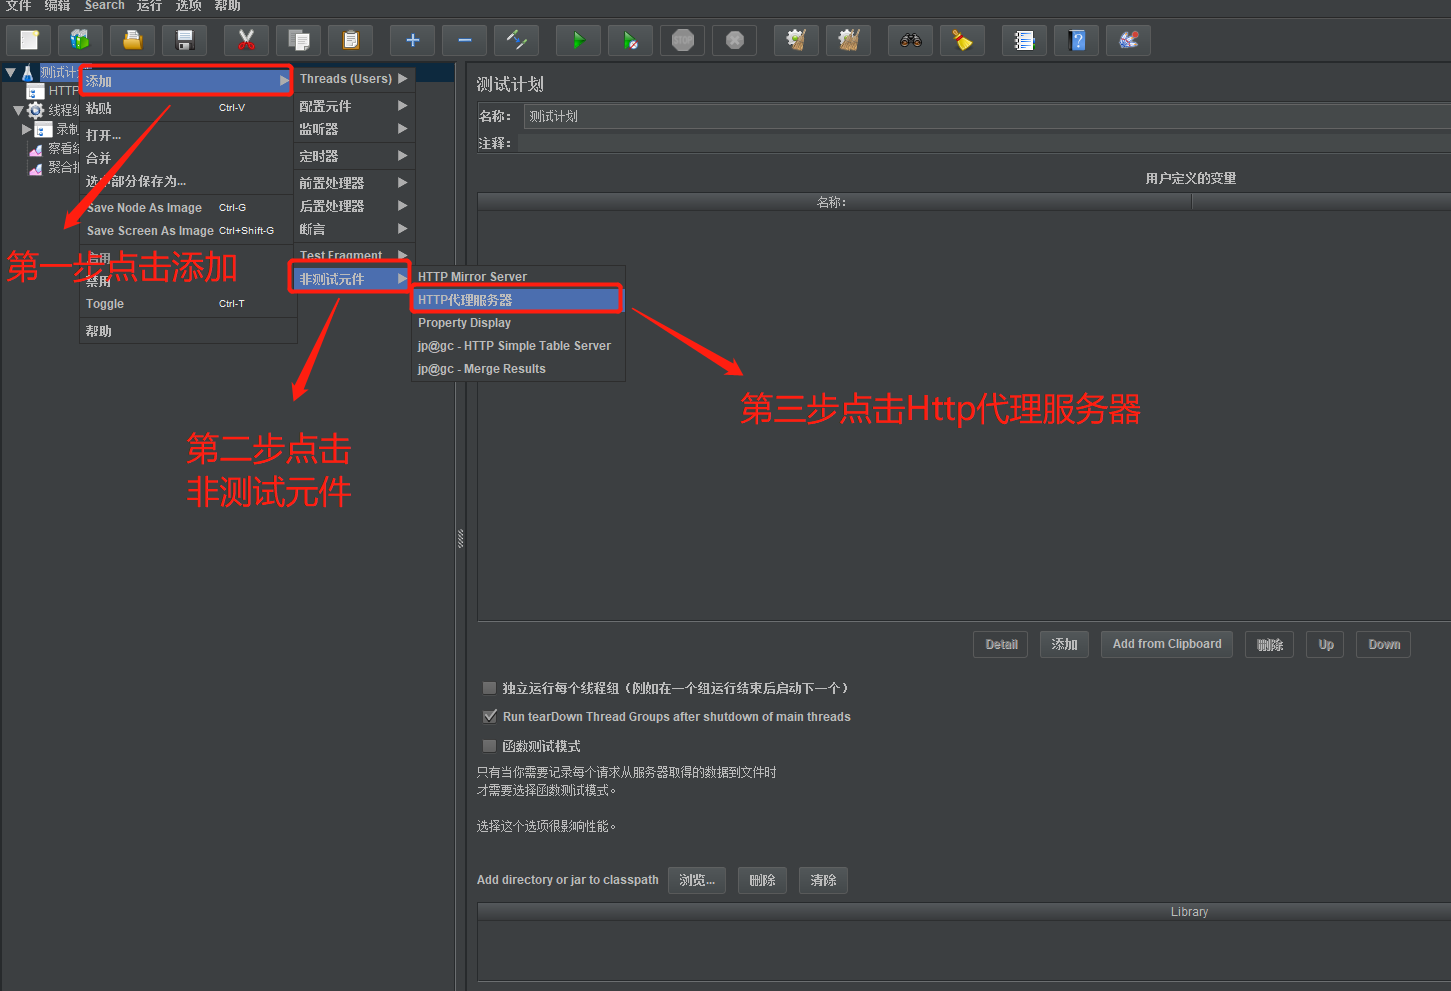Click the Copy icon in the toolbar
This screenshot has height=991, width=1451.
coord(299,40)
